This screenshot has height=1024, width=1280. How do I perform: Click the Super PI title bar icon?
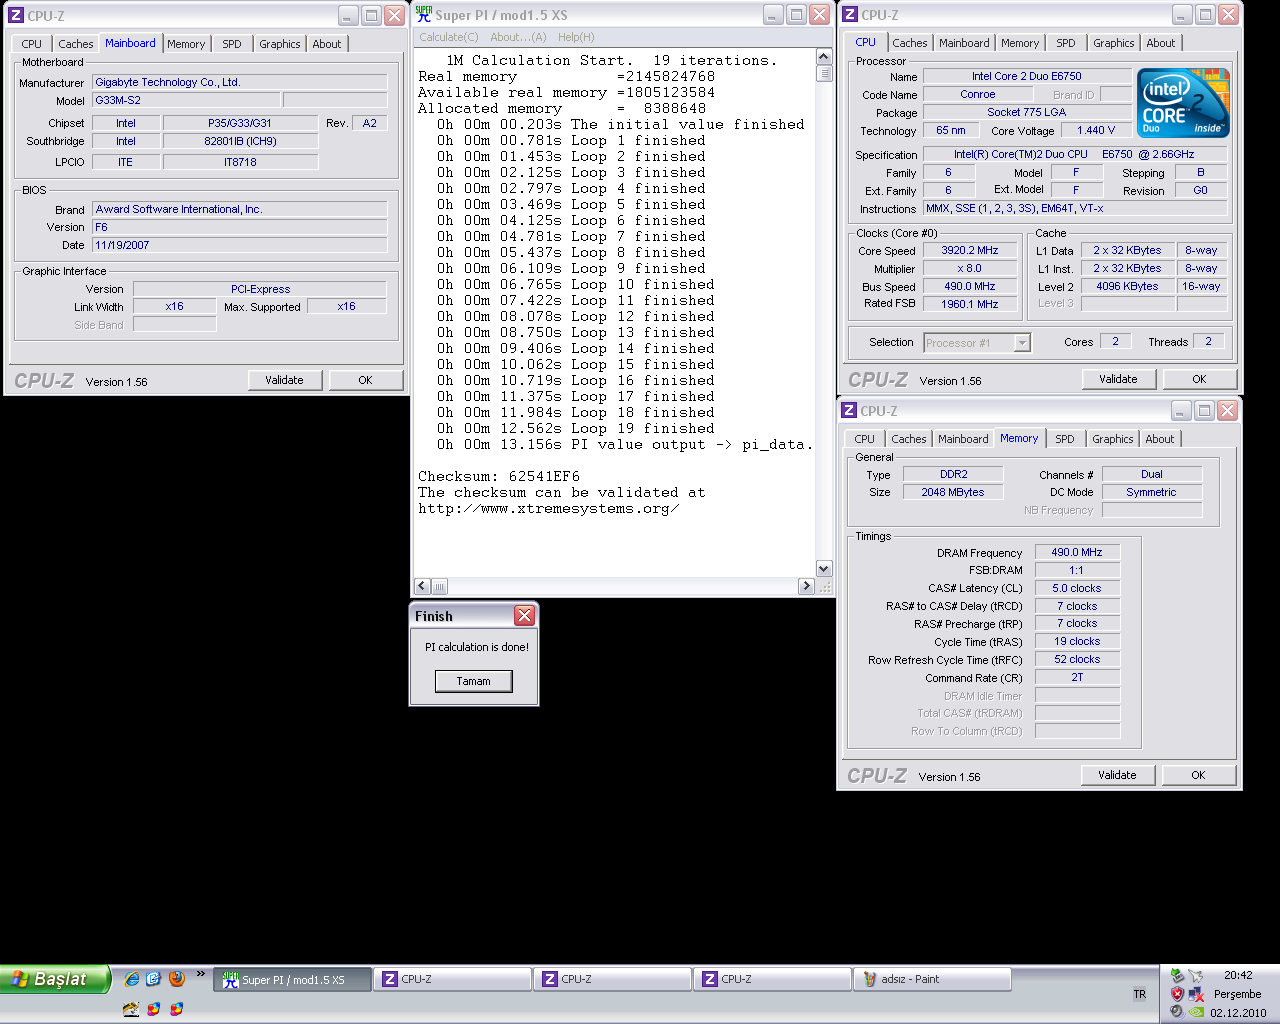click(424, 14)
